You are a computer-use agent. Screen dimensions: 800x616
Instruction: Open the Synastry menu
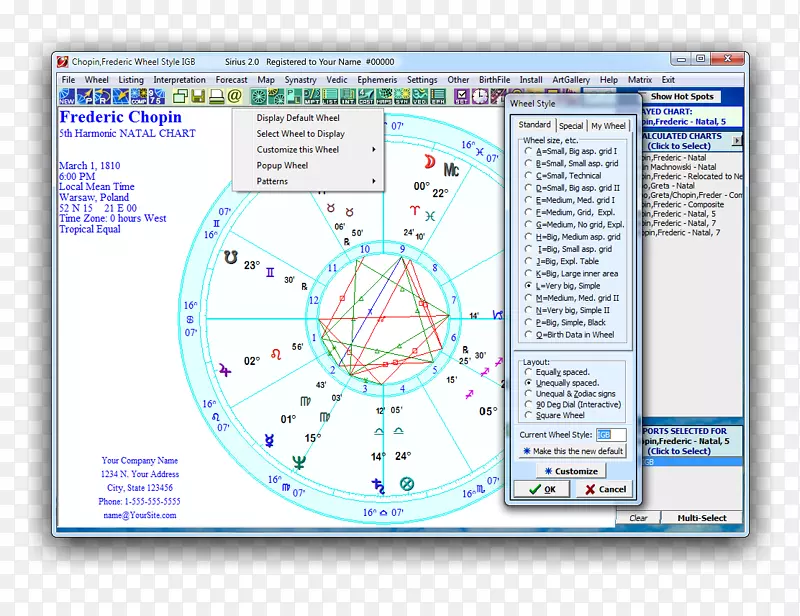(x=300, y=80)
